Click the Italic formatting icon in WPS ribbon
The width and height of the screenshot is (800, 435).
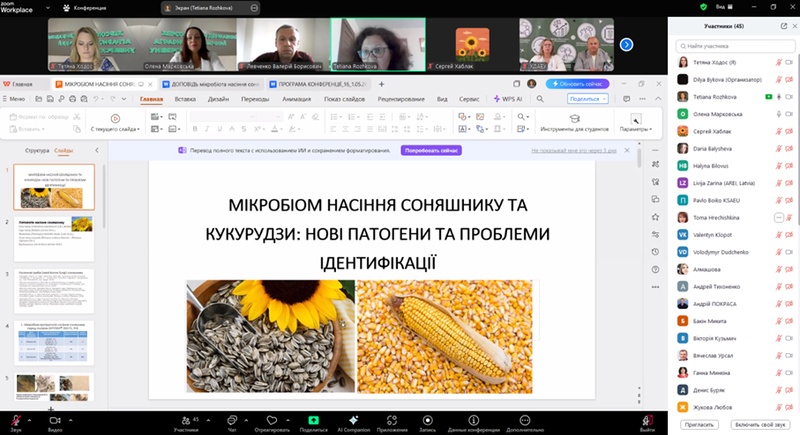207,129
